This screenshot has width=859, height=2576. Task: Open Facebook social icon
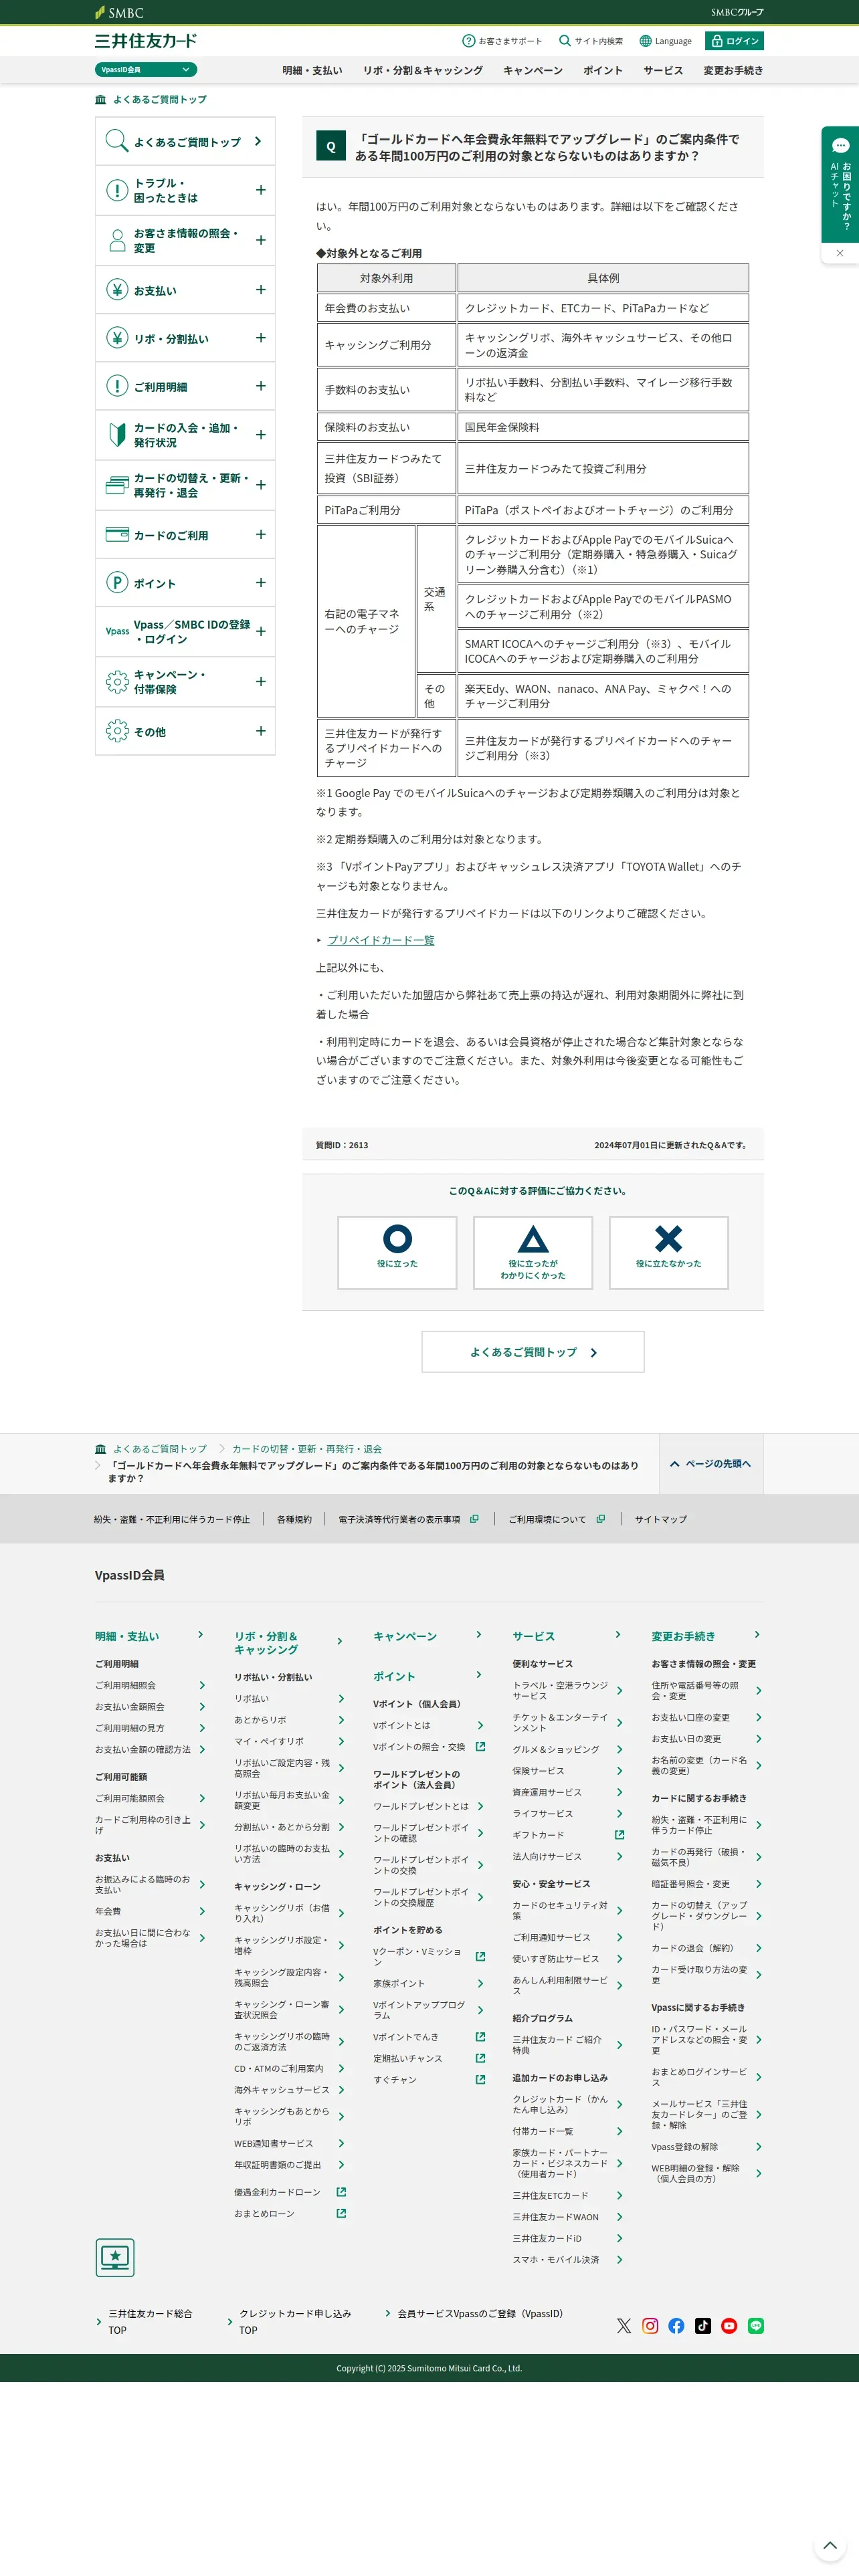677,2326
